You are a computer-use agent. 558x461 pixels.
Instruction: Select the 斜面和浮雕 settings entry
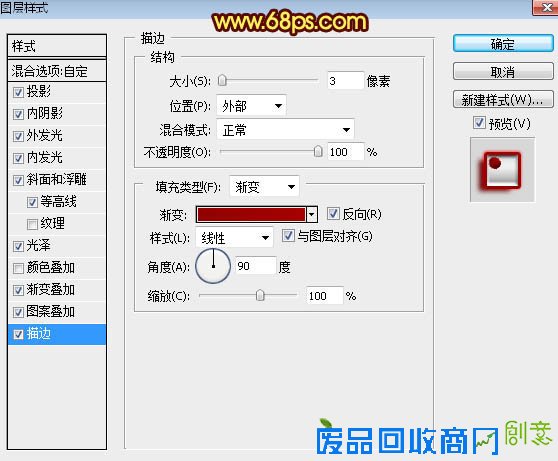57,179
